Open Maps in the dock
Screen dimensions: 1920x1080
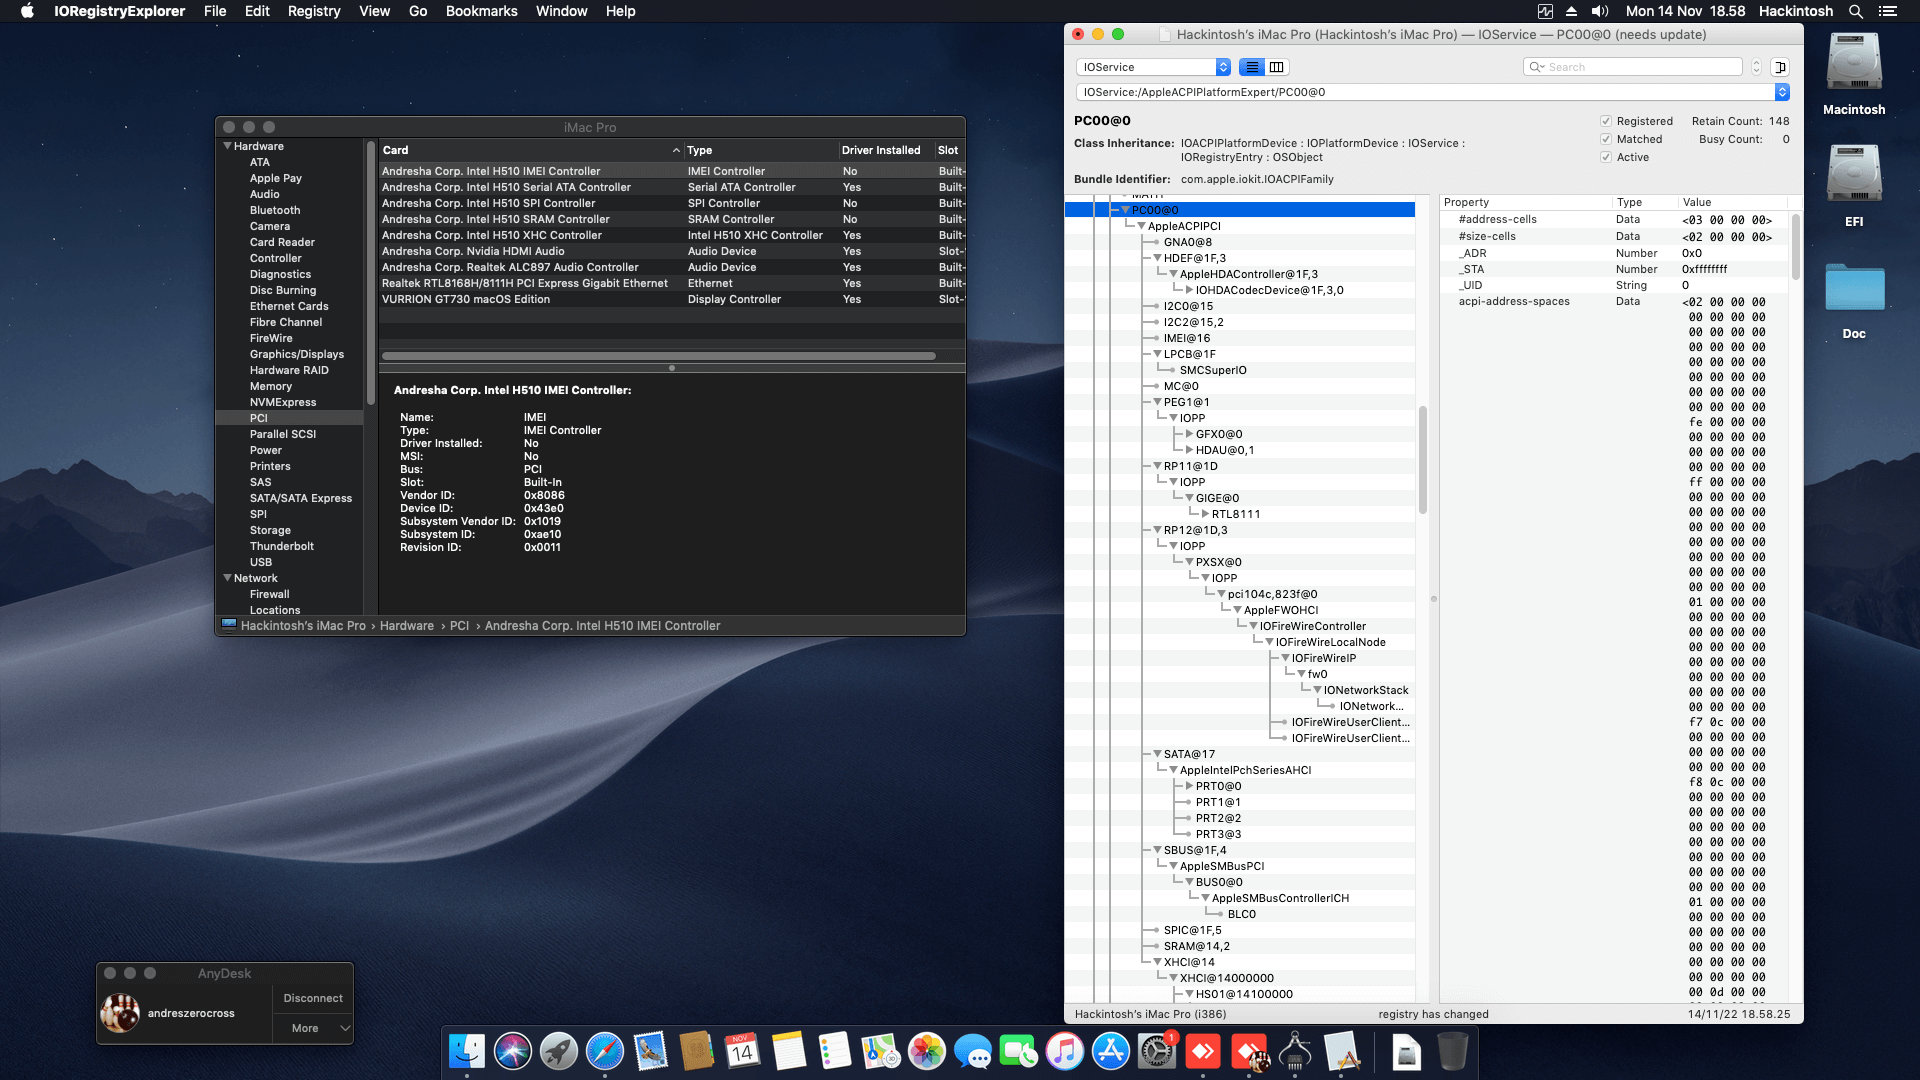click(880, 1052)
